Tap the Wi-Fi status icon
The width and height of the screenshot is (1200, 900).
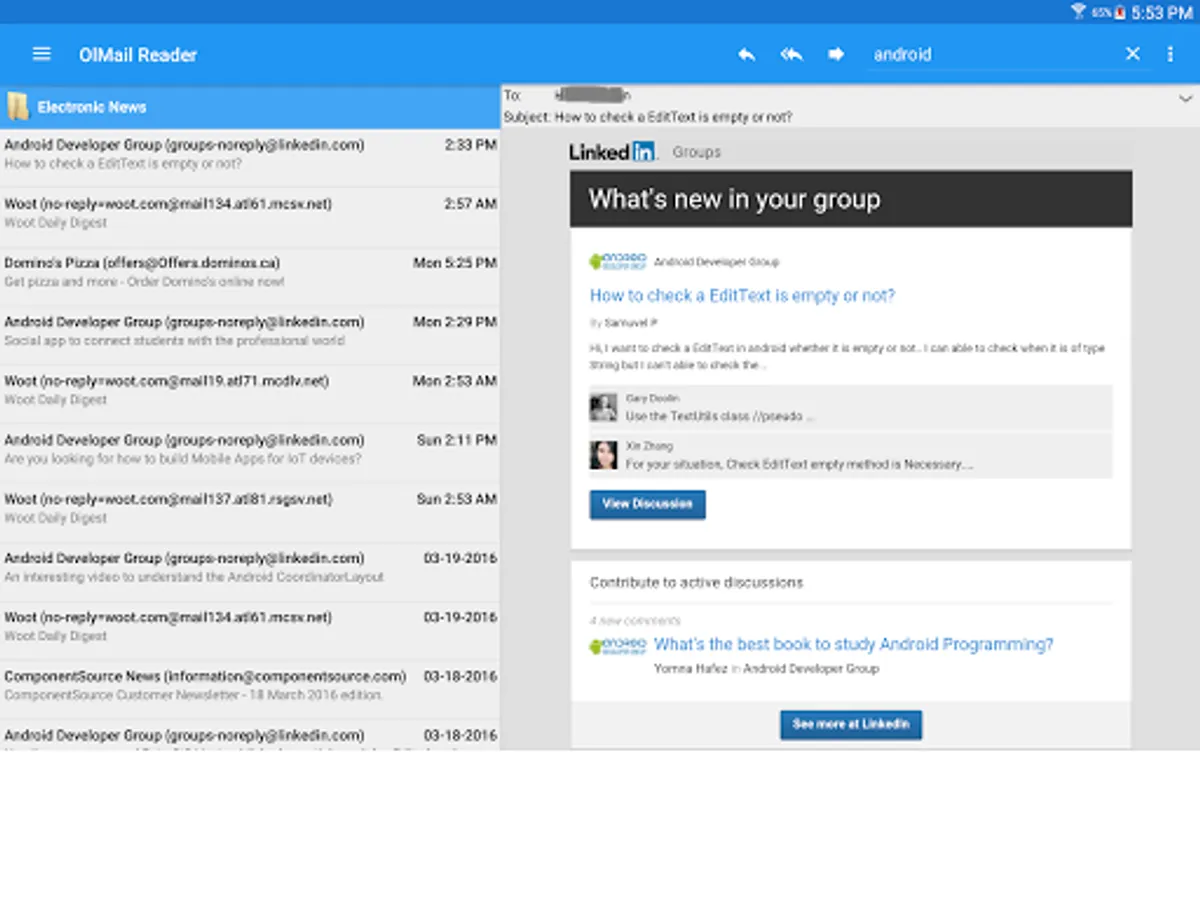pos(1078,12)
